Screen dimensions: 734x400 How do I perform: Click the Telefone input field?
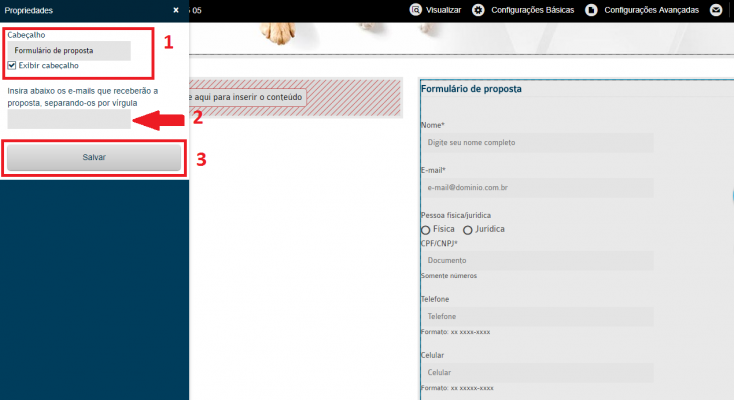[x=537, y=317]
